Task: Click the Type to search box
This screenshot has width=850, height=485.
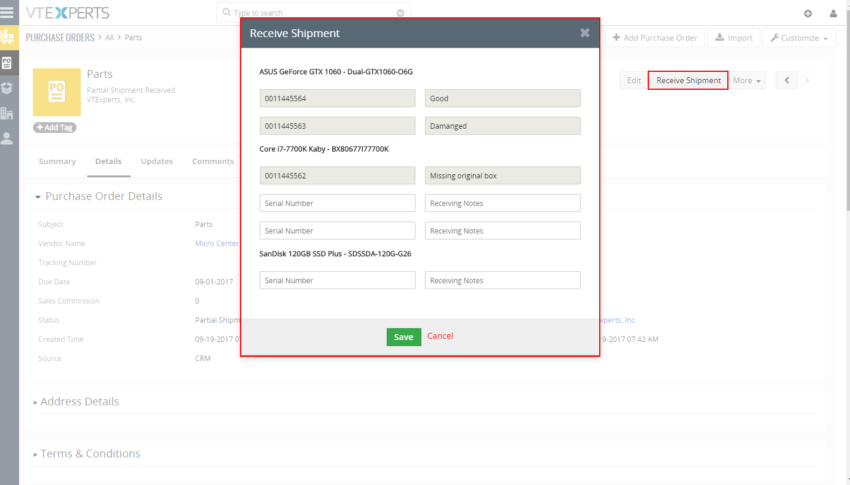Action: coord(313,12)
